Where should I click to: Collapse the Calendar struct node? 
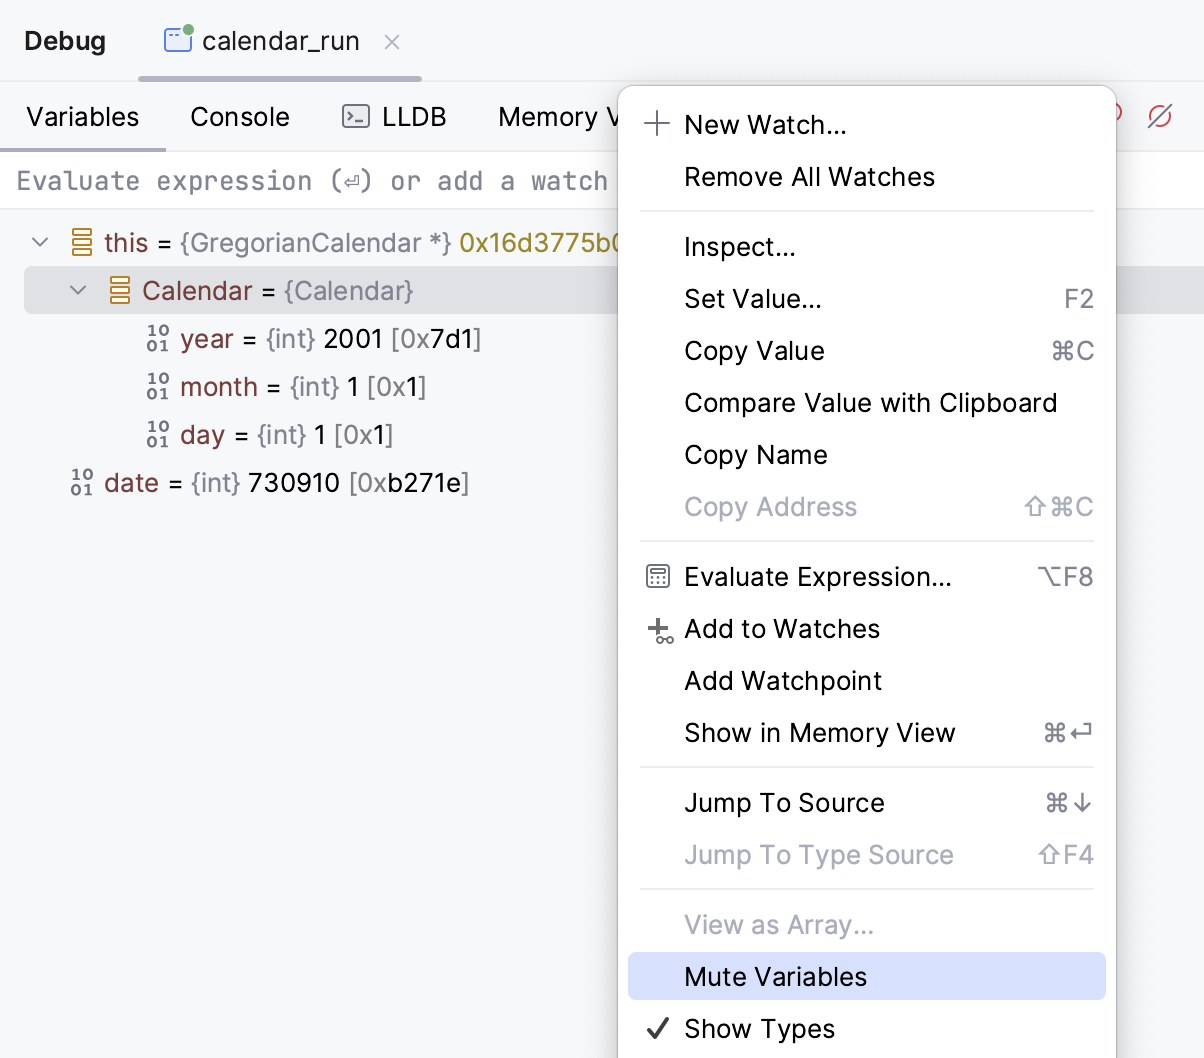(78, 290)
